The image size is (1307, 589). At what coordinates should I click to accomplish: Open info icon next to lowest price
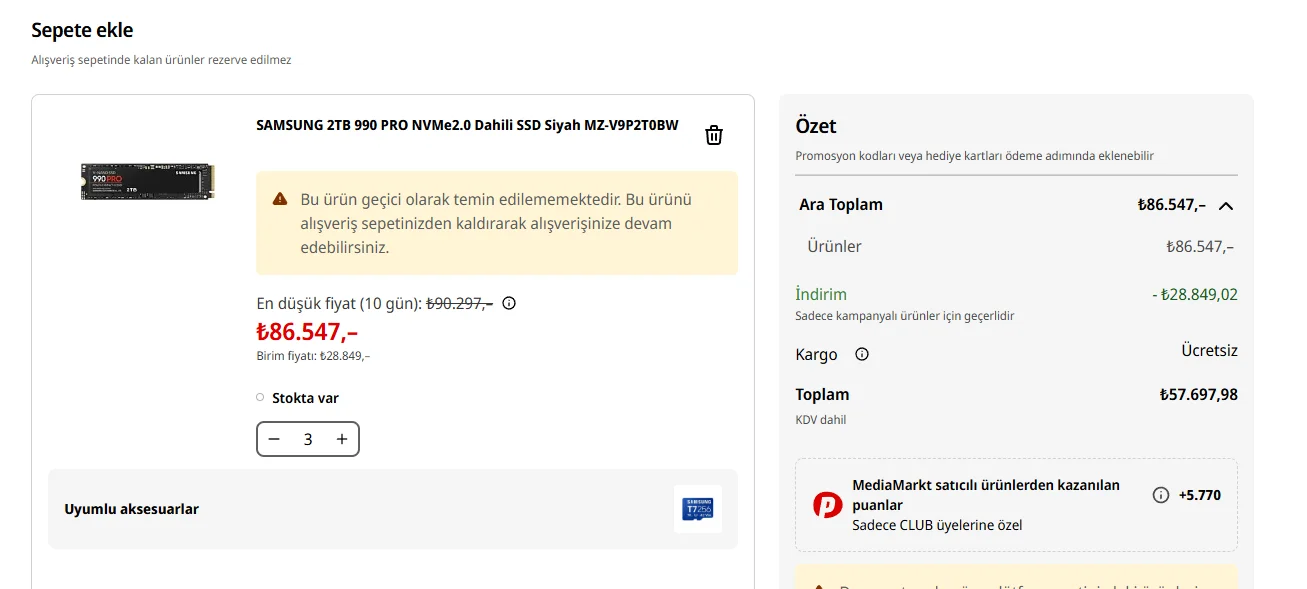tap(509, 303)
